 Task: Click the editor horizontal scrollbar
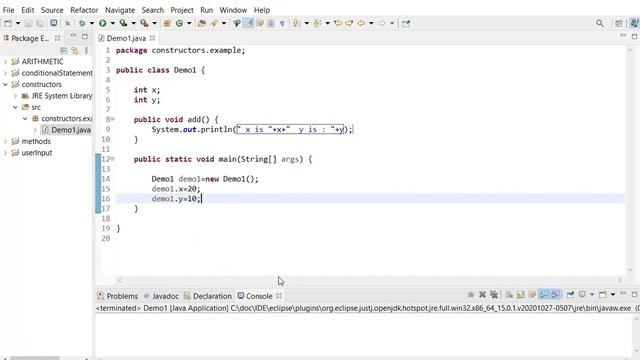pos(369,280)
